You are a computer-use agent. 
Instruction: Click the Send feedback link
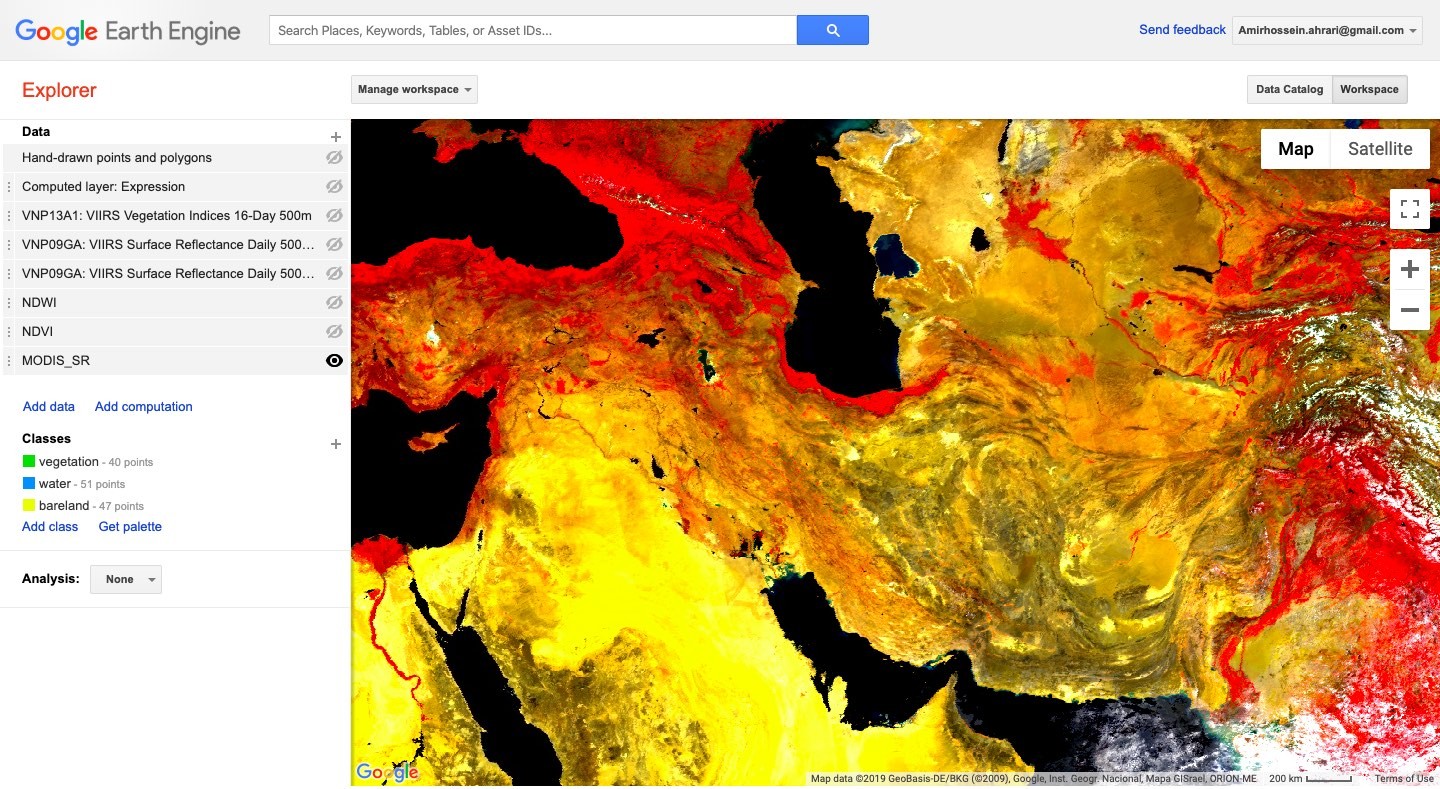pyautogui.click(x=1182, y=30)
